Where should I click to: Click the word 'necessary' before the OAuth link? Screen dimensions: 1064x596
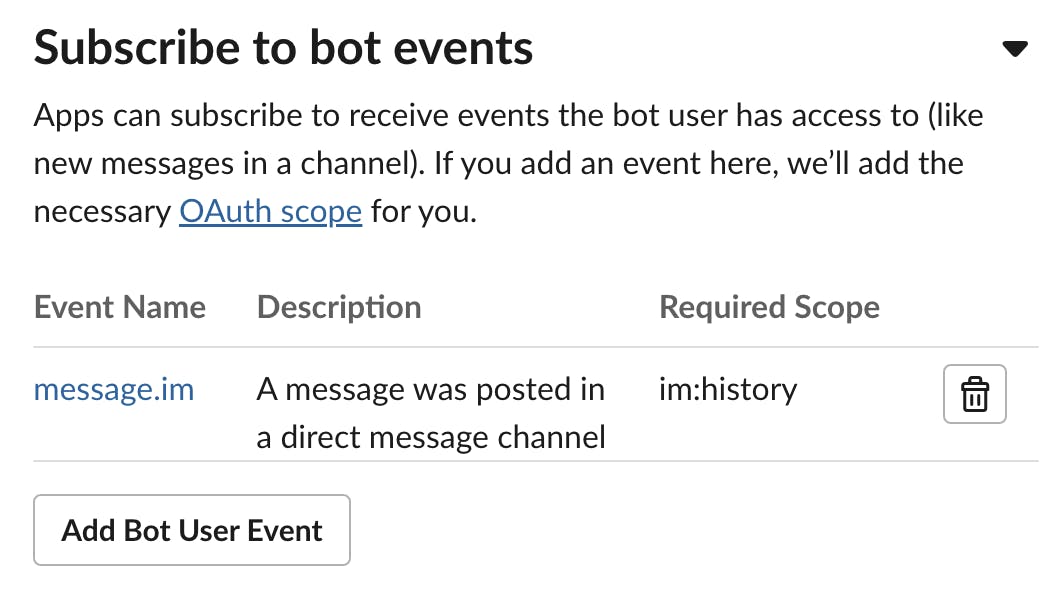102,213
